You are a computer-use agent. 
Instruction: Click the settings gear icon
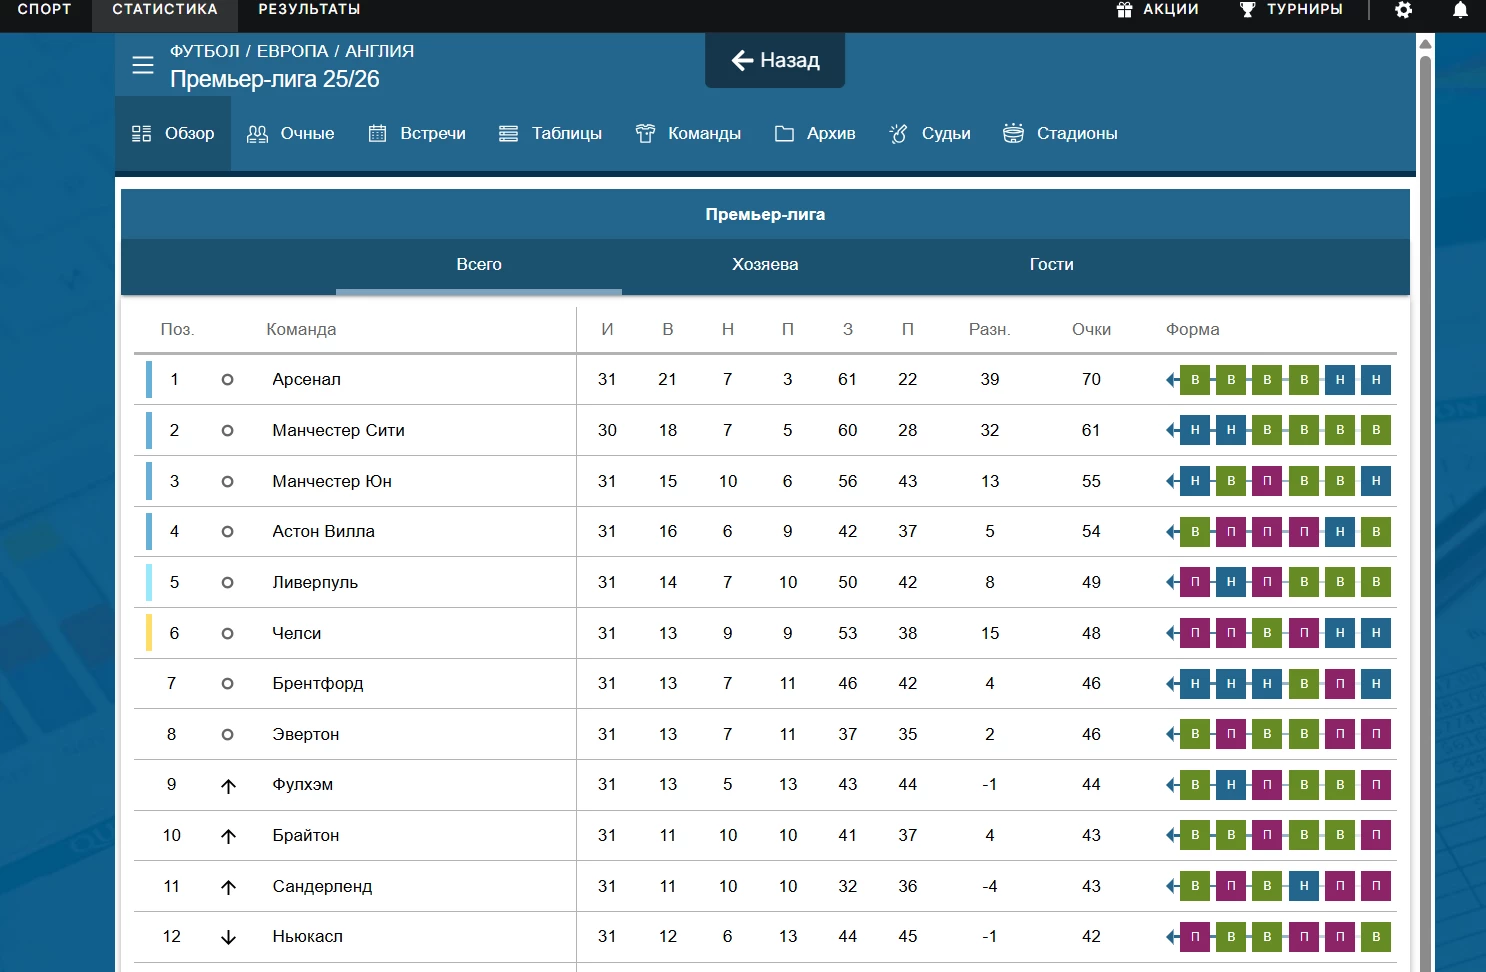1404,10
